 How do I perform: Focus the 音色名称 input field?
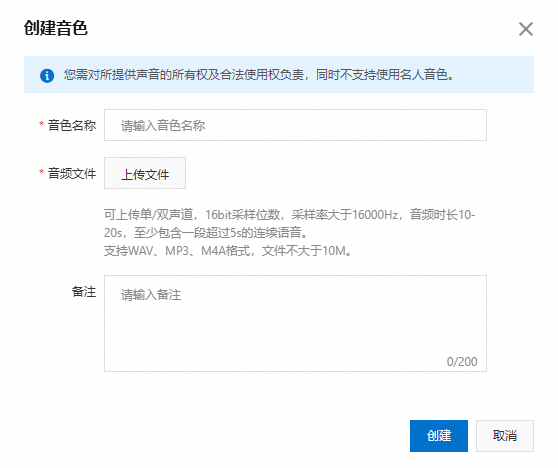coord(295,125)
